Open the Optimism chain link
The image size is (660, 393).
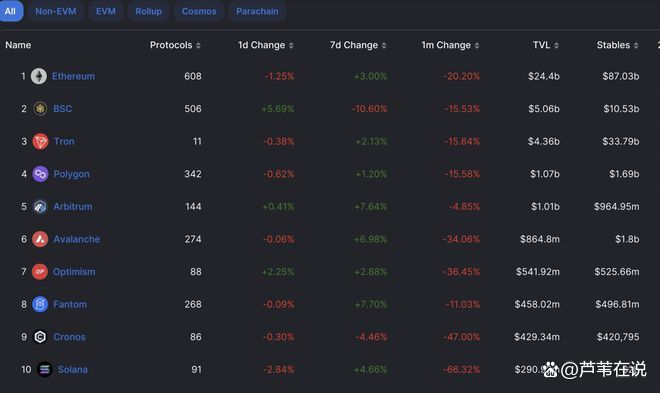pos(74,272)
